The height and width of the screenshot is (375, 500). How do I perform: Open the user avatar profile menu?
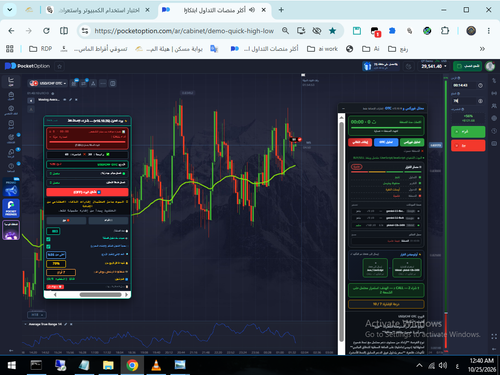(490, 66)
